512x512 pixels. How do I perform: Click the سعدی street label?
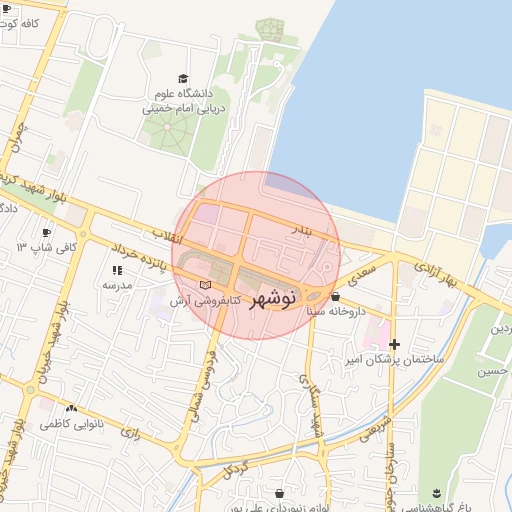(361, 275)
